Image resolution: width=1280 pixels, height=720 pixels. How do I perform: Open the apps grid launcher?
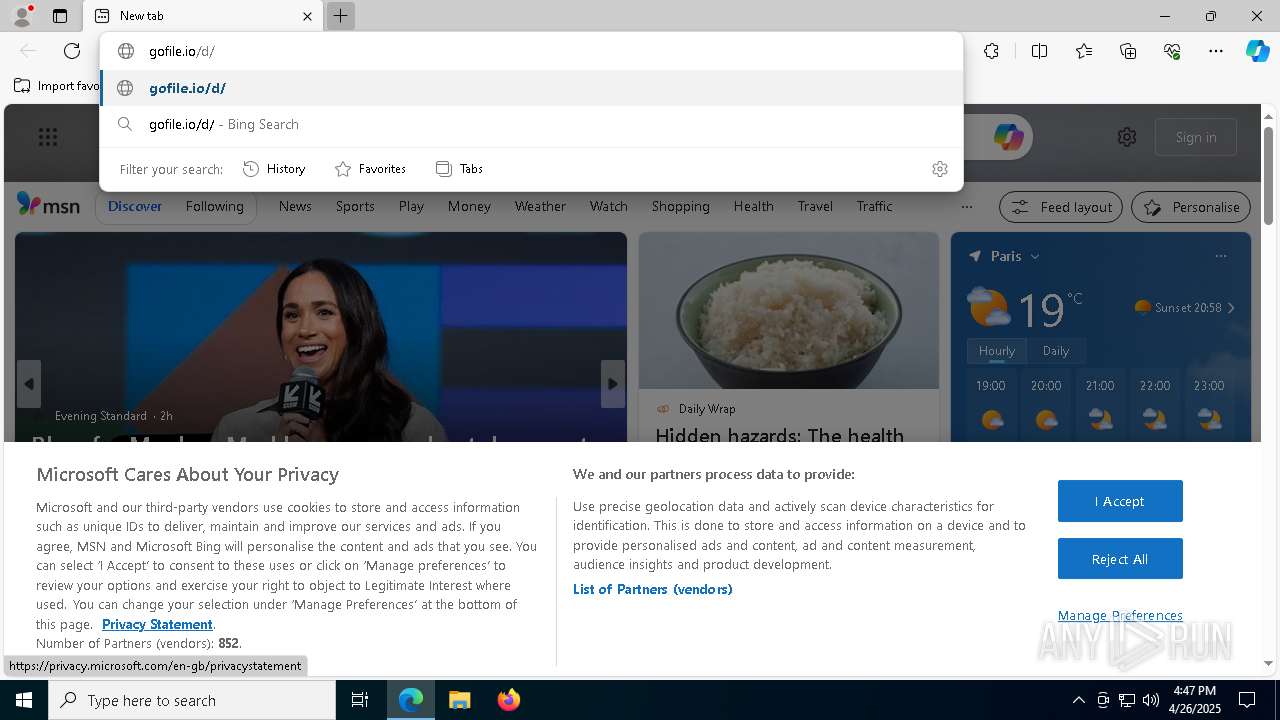pyautogui.click(x=48, y=137)
